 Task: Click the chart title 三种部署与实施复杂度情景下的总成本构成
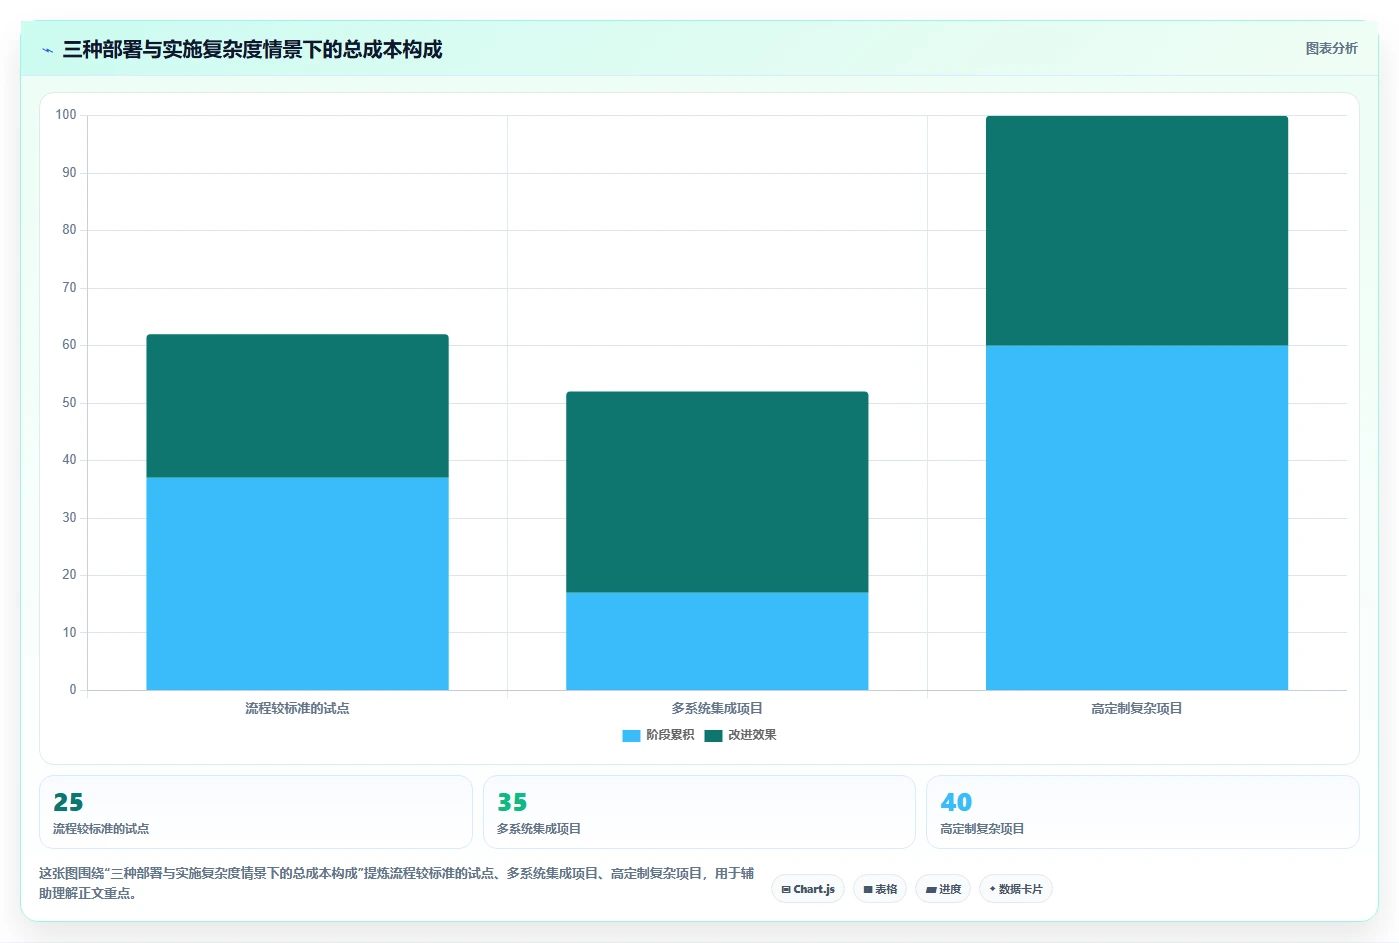coord(252,49)
